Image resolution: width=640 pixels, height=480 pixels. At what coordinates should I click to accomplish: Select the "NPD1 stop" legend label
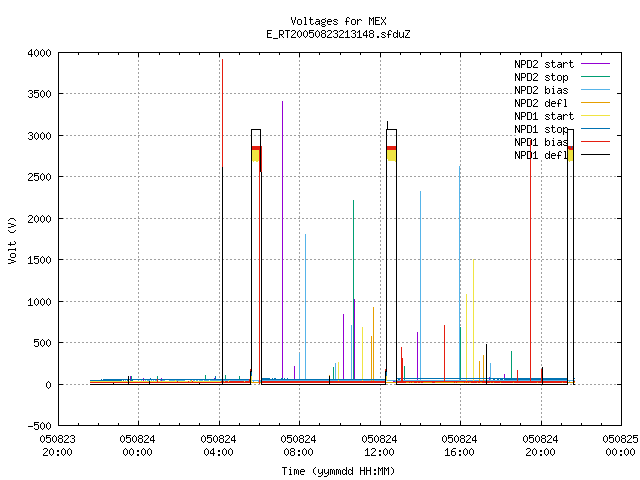point(541,129)
